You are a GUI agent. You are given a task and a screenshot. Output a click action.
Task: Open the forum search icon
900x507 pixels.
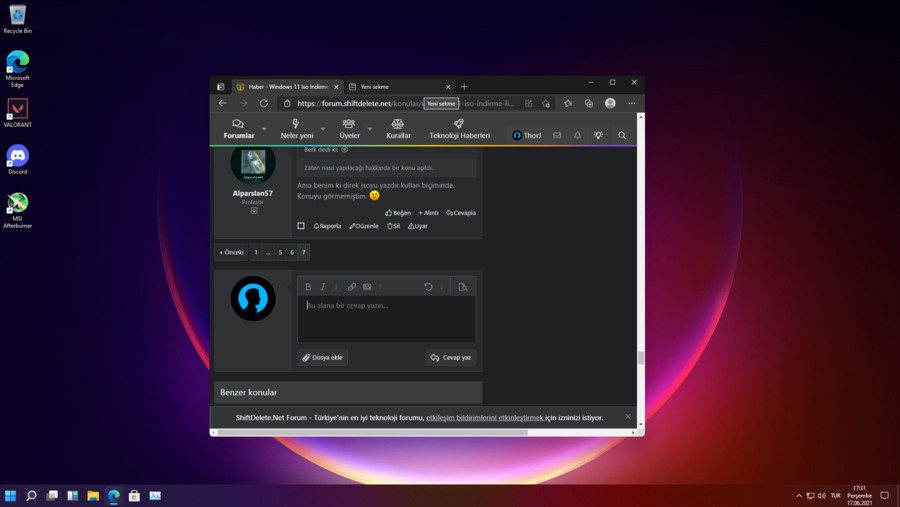pyautogui.click(x=622, y=135)
